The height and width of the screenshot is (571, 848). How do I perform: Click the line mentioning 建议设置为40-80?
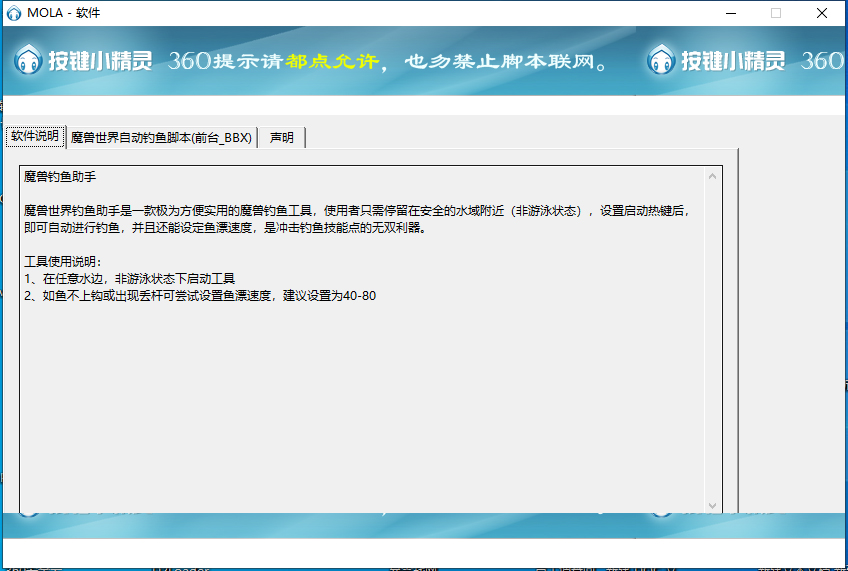coord(200,296)
